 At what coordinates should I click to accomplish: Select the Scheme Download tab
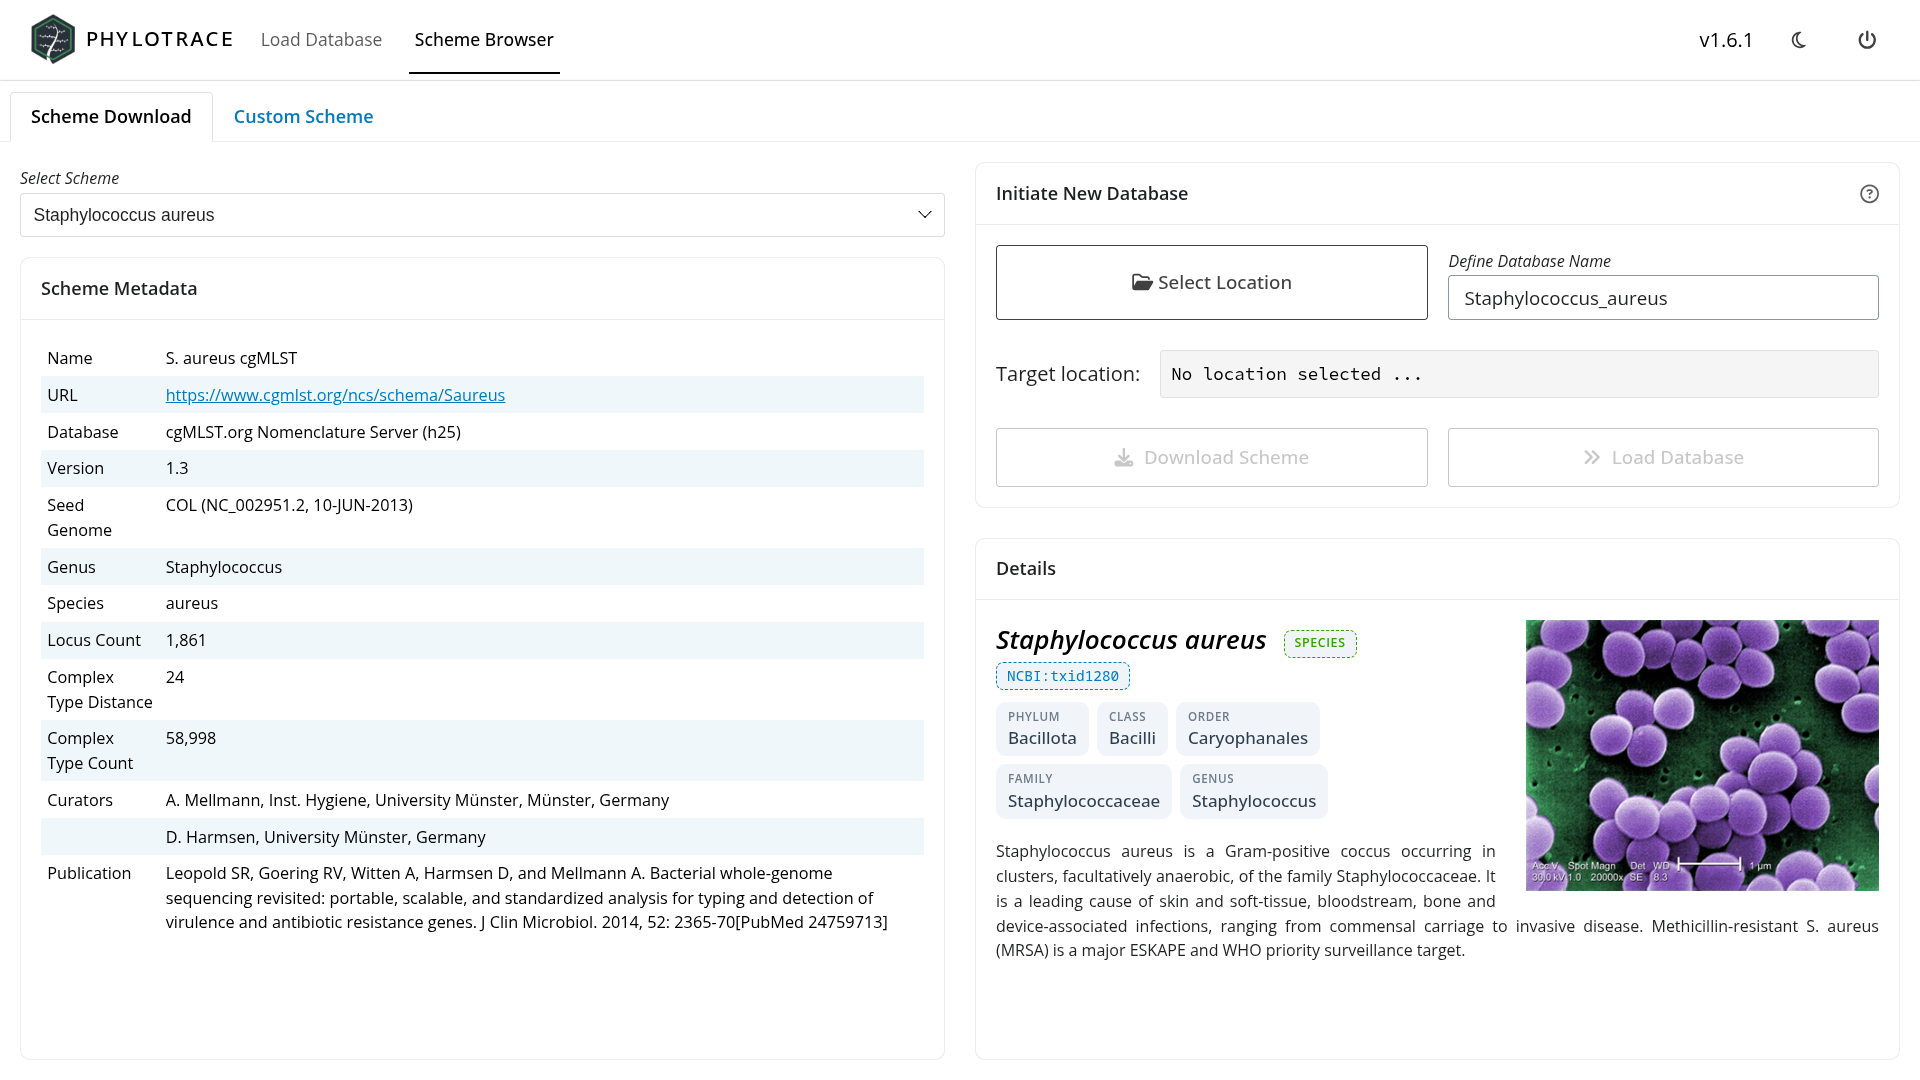[111, 116]
